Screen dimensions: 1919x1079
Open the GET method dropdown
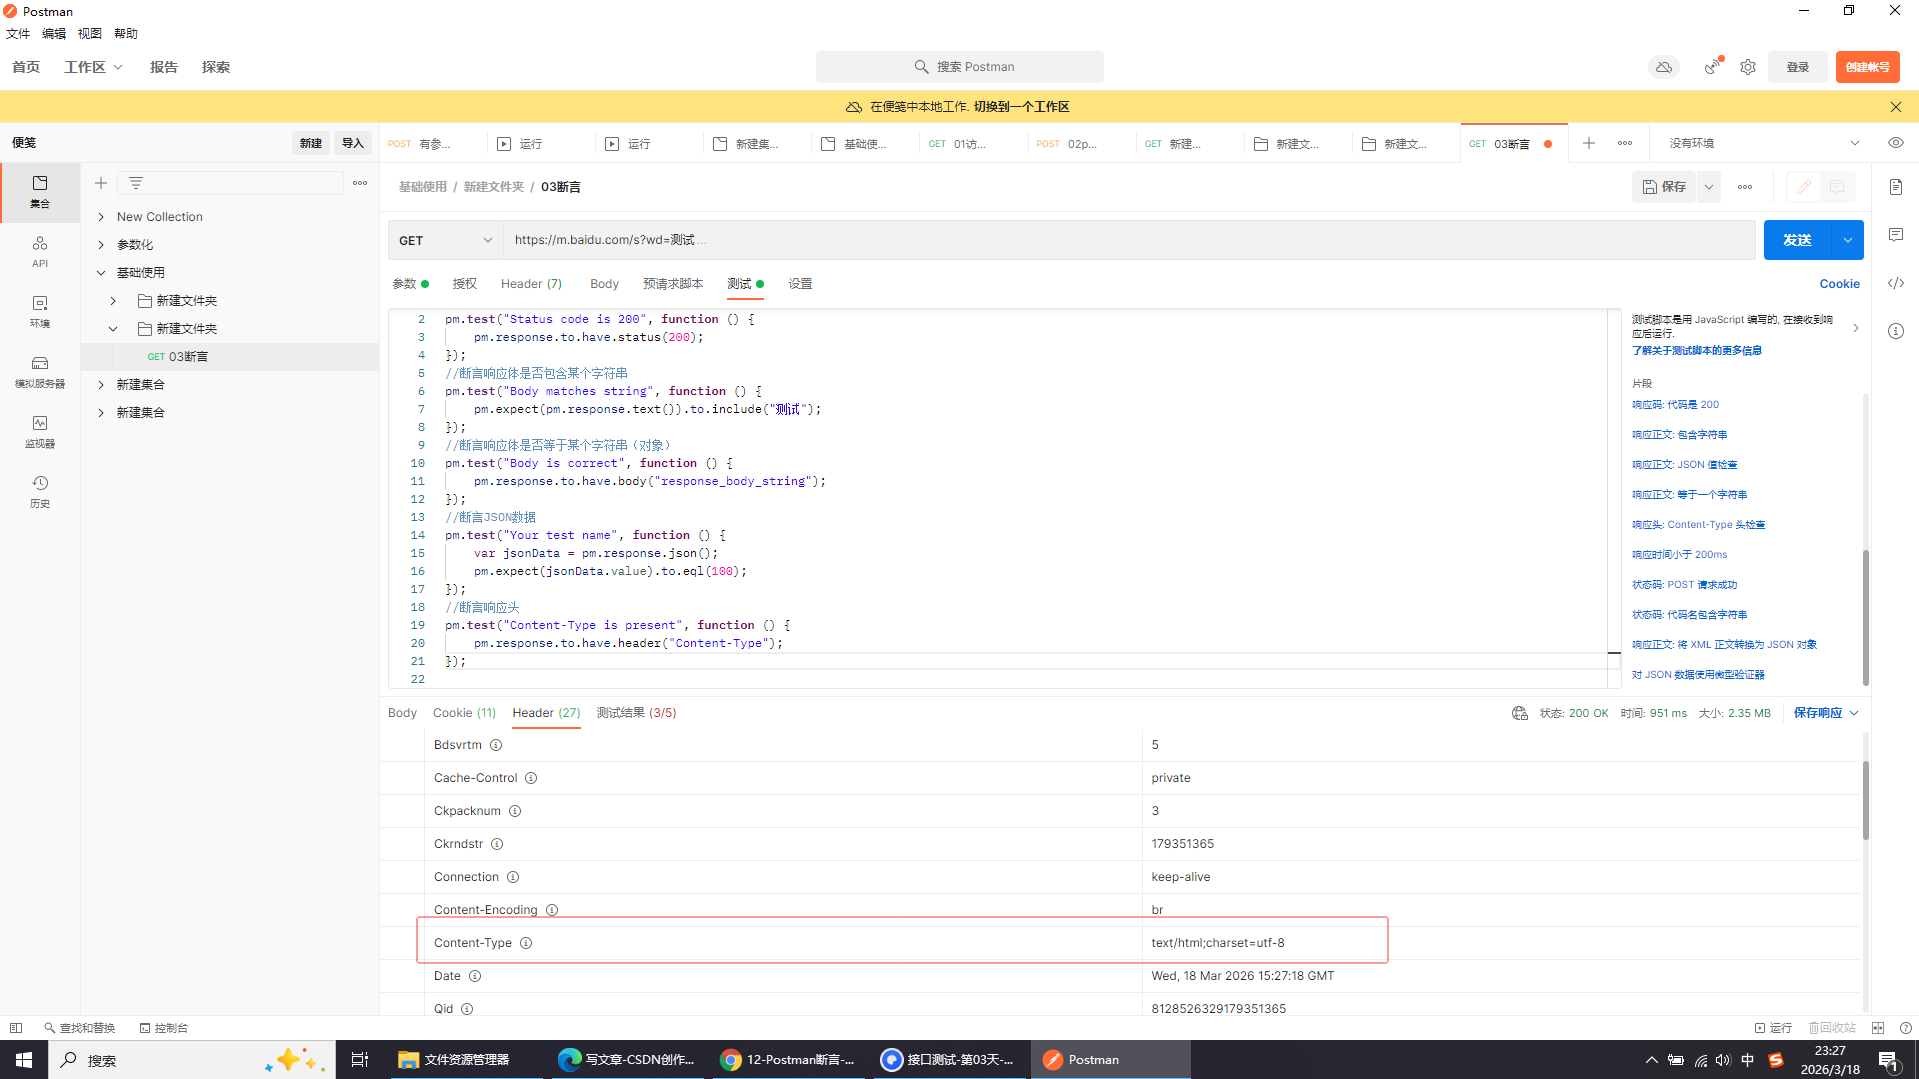pos(445,240)
